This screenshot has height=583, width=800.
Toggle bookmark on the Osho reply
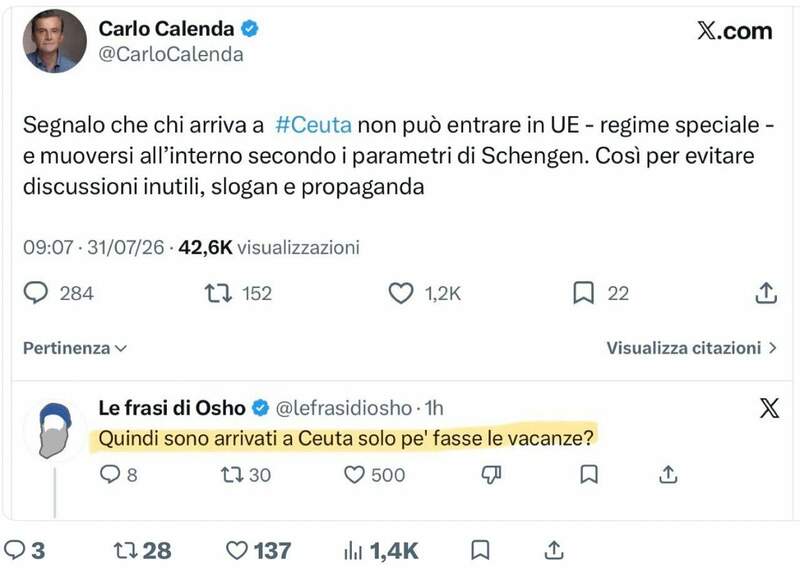click(589, 475)
